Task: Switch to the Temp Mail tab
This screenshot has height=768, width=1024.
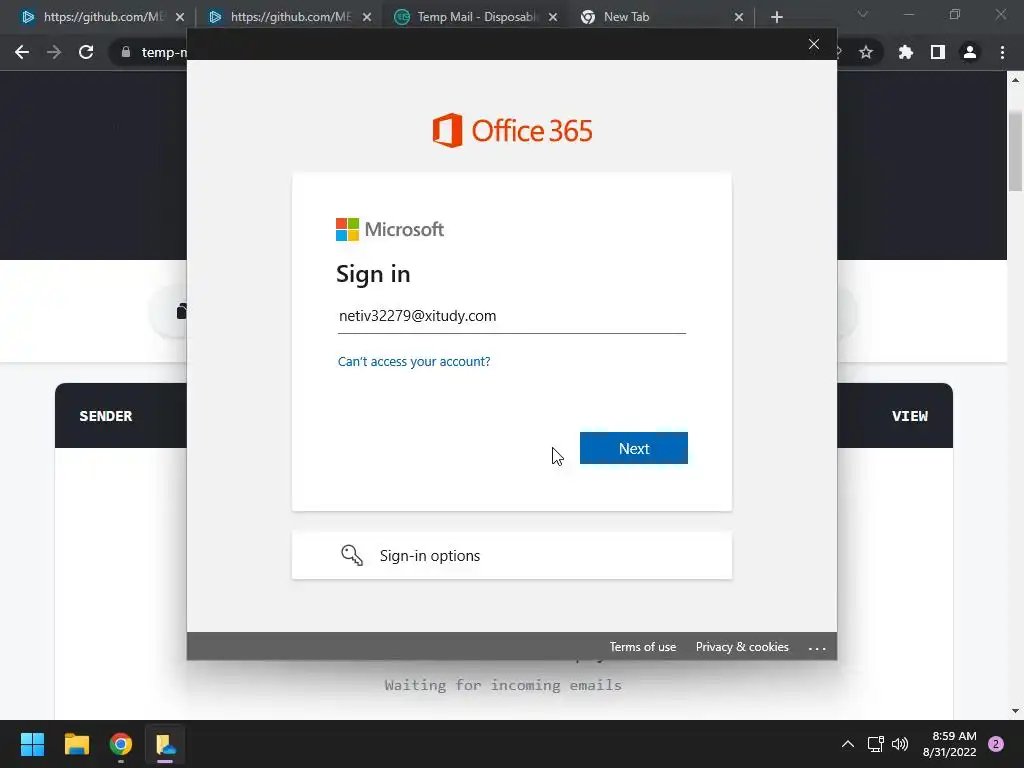Action: point(475,17)
